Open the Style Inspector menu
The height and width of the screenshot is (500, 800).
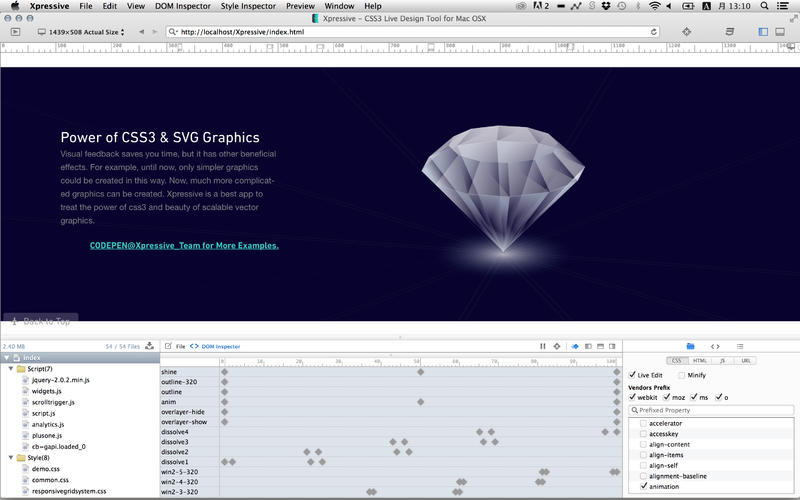(x=248, y=6)
